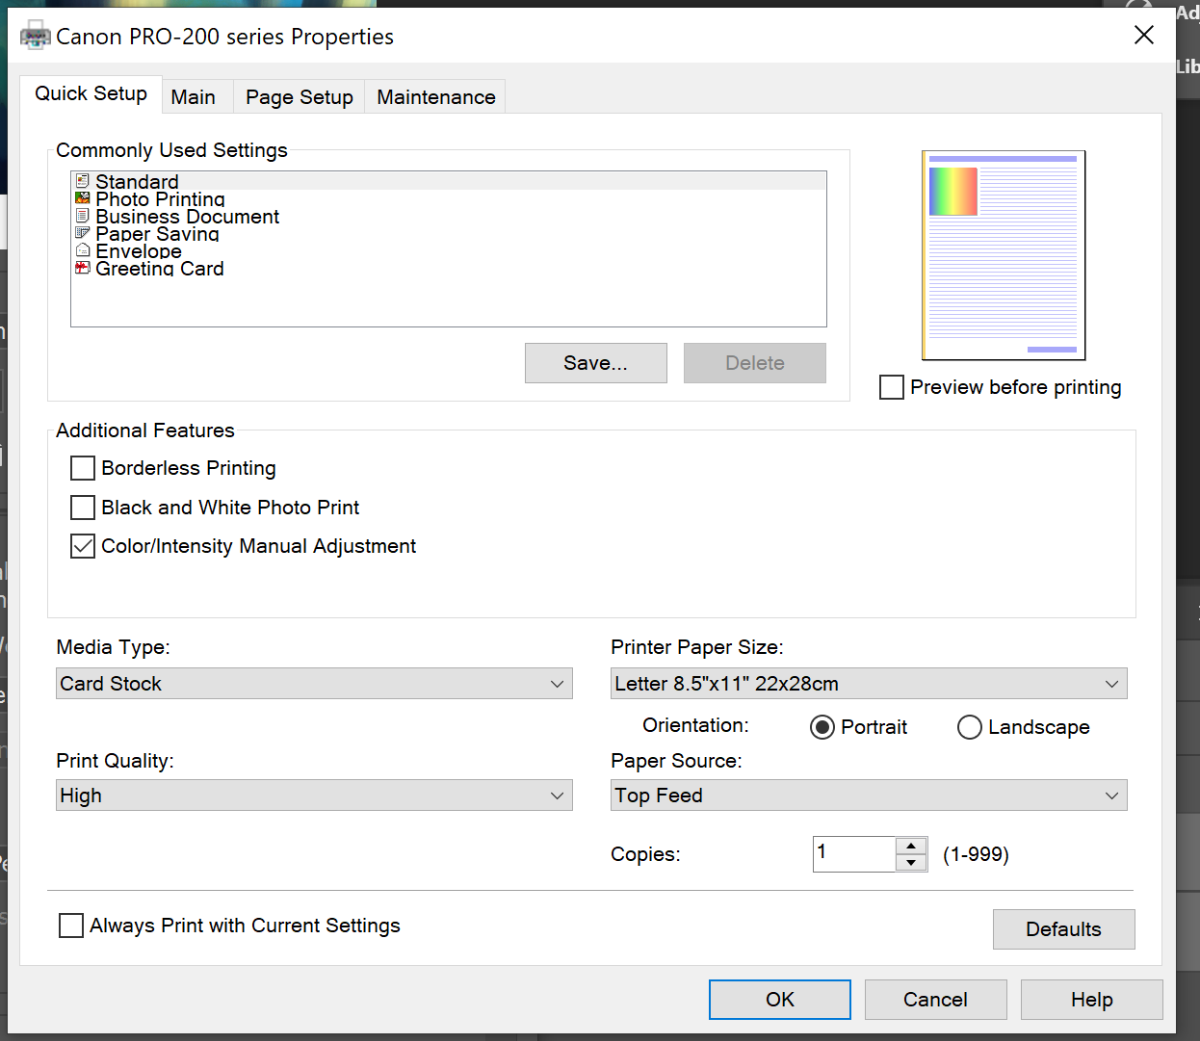1200x1041 pixels.
Task: Increase copies with the up arrow
Action: 911,846
